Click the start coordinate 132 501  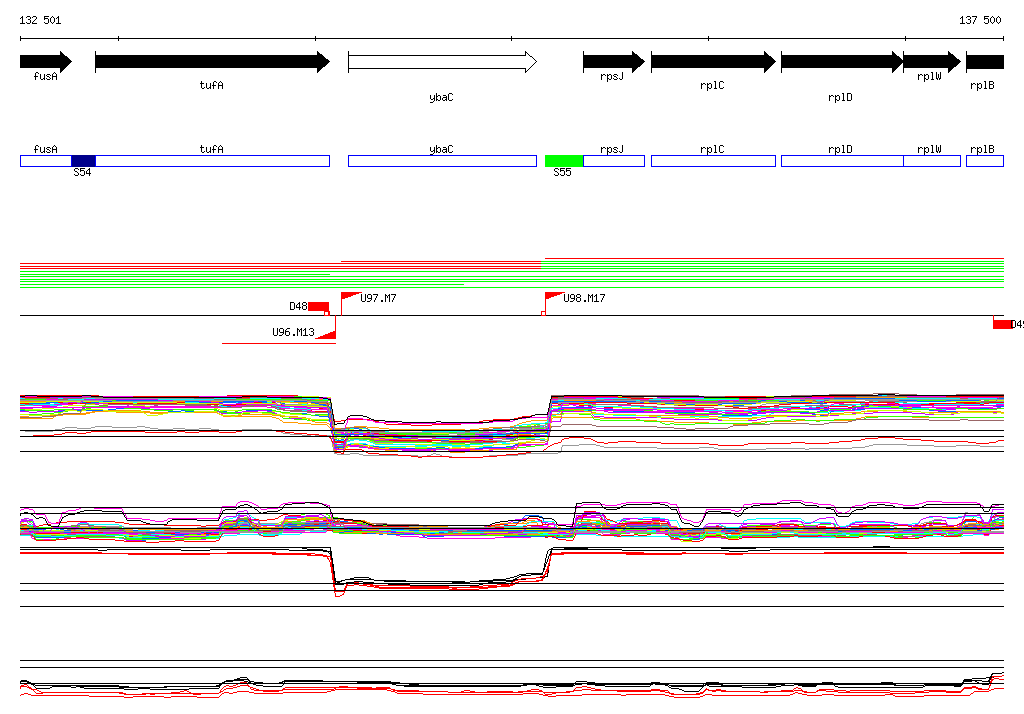coord(40,20)
